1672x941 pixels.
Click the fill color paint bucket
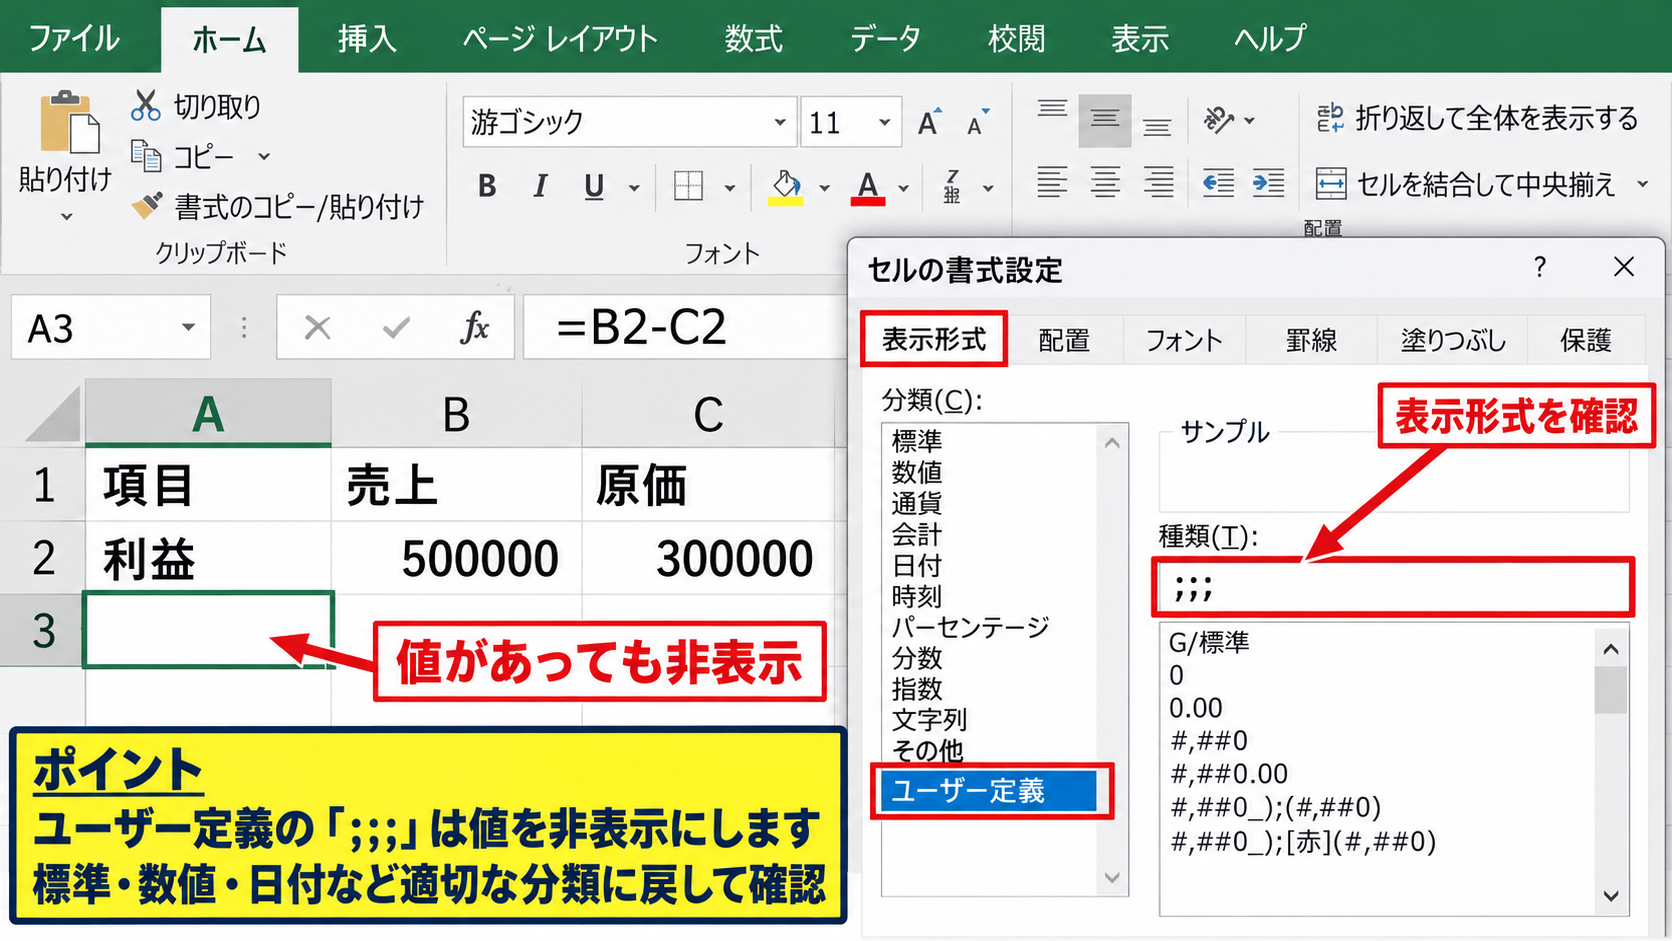point(786,186)
